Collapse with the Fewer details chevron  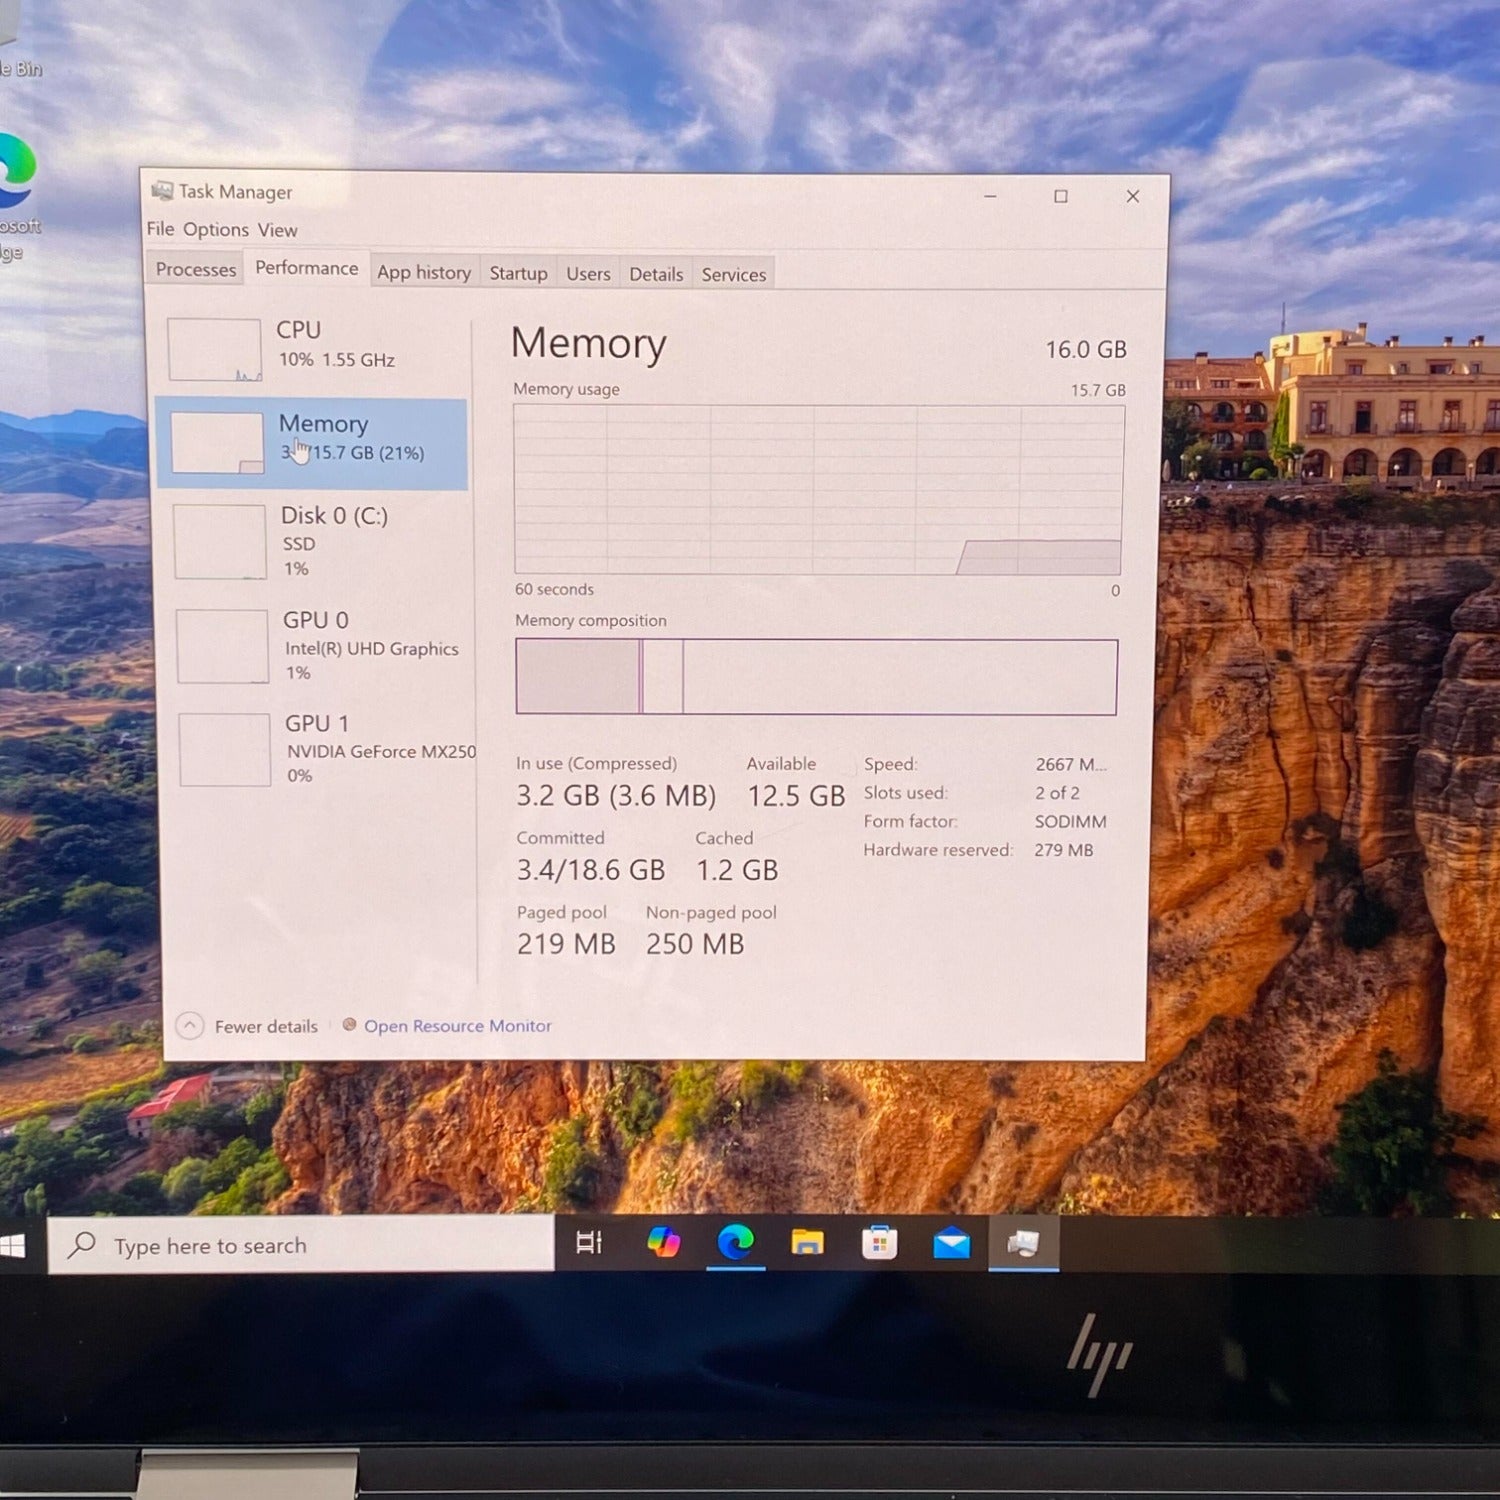pyautogui.click(x=190, y=1026)
